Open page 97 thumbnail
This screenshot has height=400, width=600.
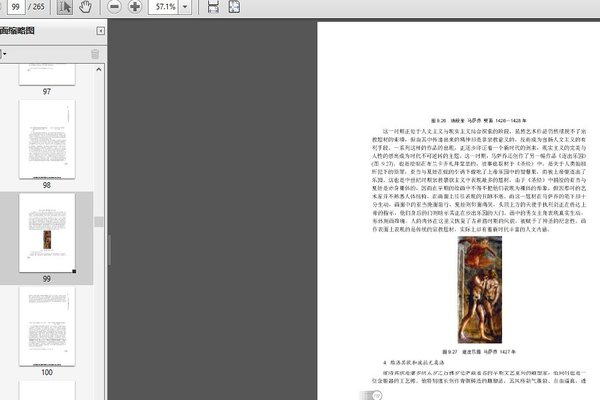pos(47,74)
